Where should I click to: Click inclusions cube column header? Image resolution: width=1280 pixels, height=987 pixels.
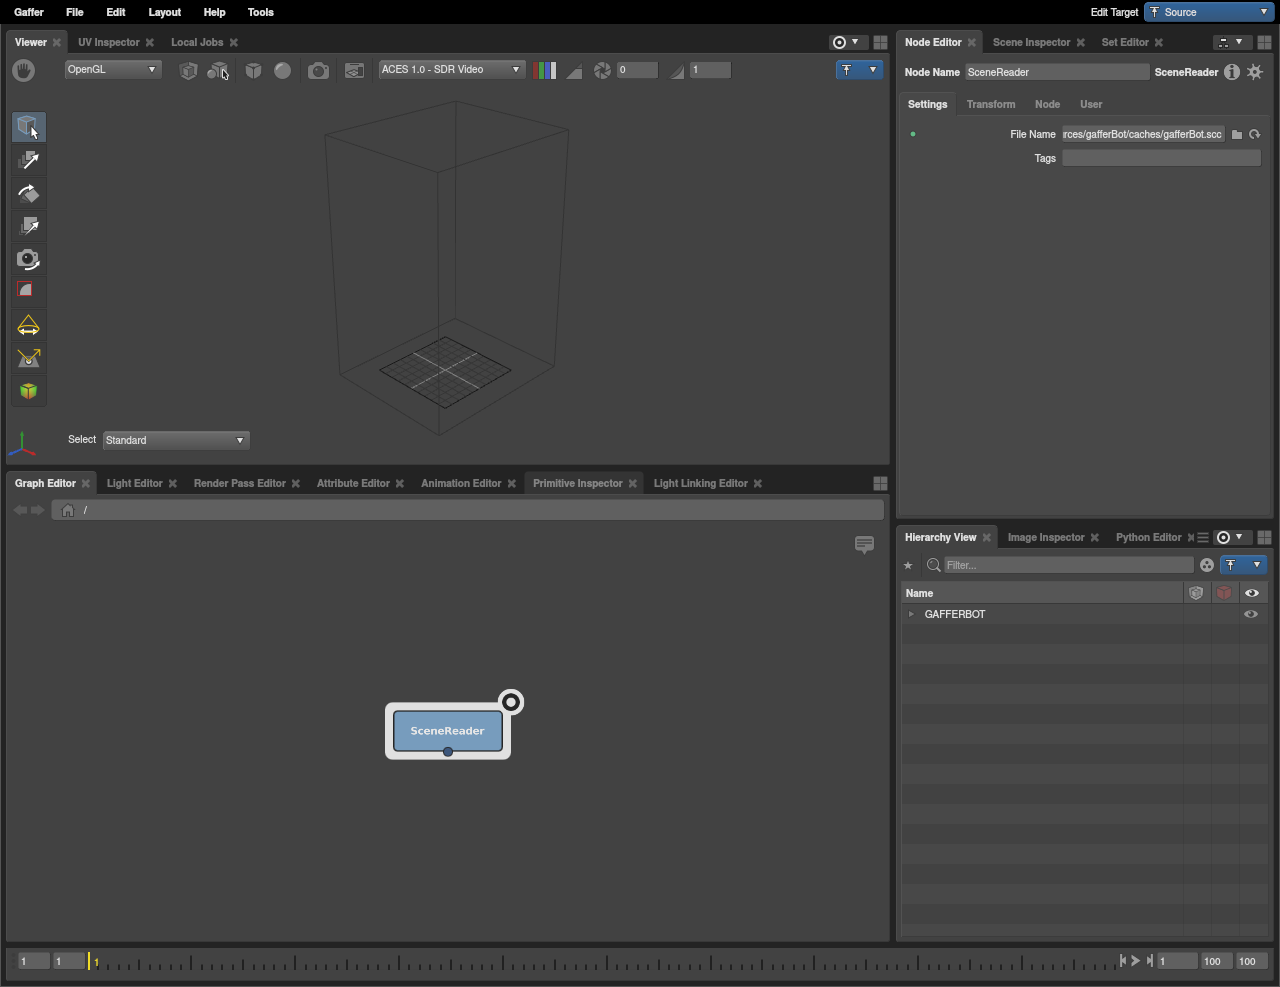[1196, 593]
